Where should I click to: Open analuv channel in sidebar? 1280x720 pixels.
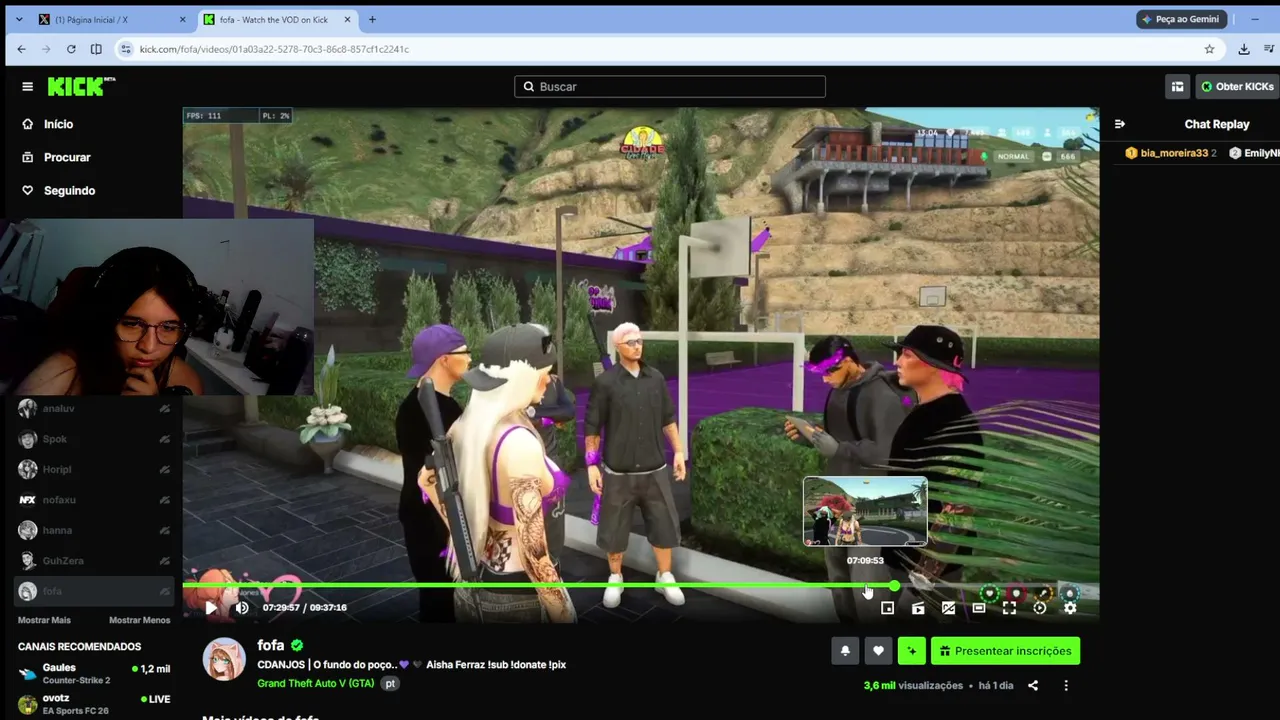pyautogui.click(x=95, y=408)
